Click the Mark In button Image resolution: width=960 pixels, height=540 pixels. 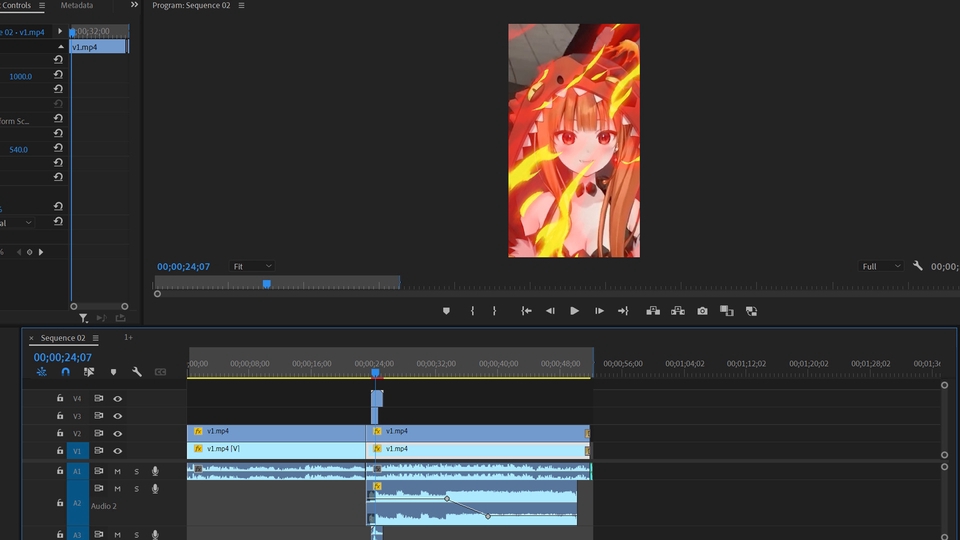[x=472, y=311]
